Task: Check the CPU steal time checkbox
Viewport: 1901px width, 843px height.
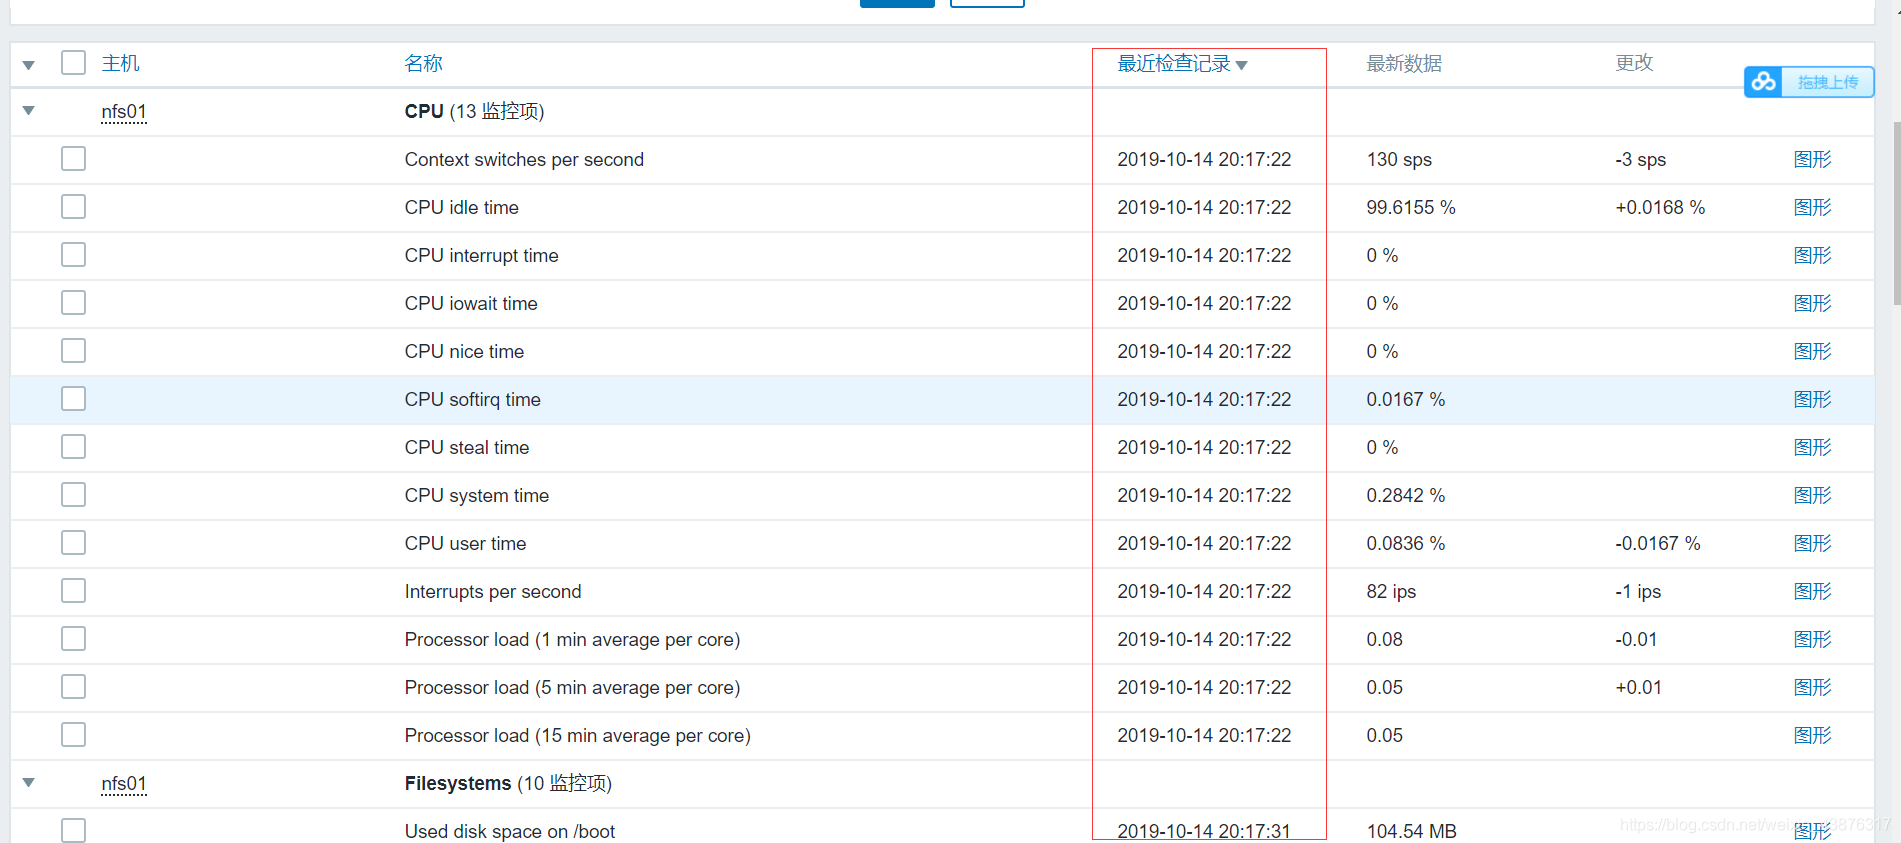Action: 73,447
